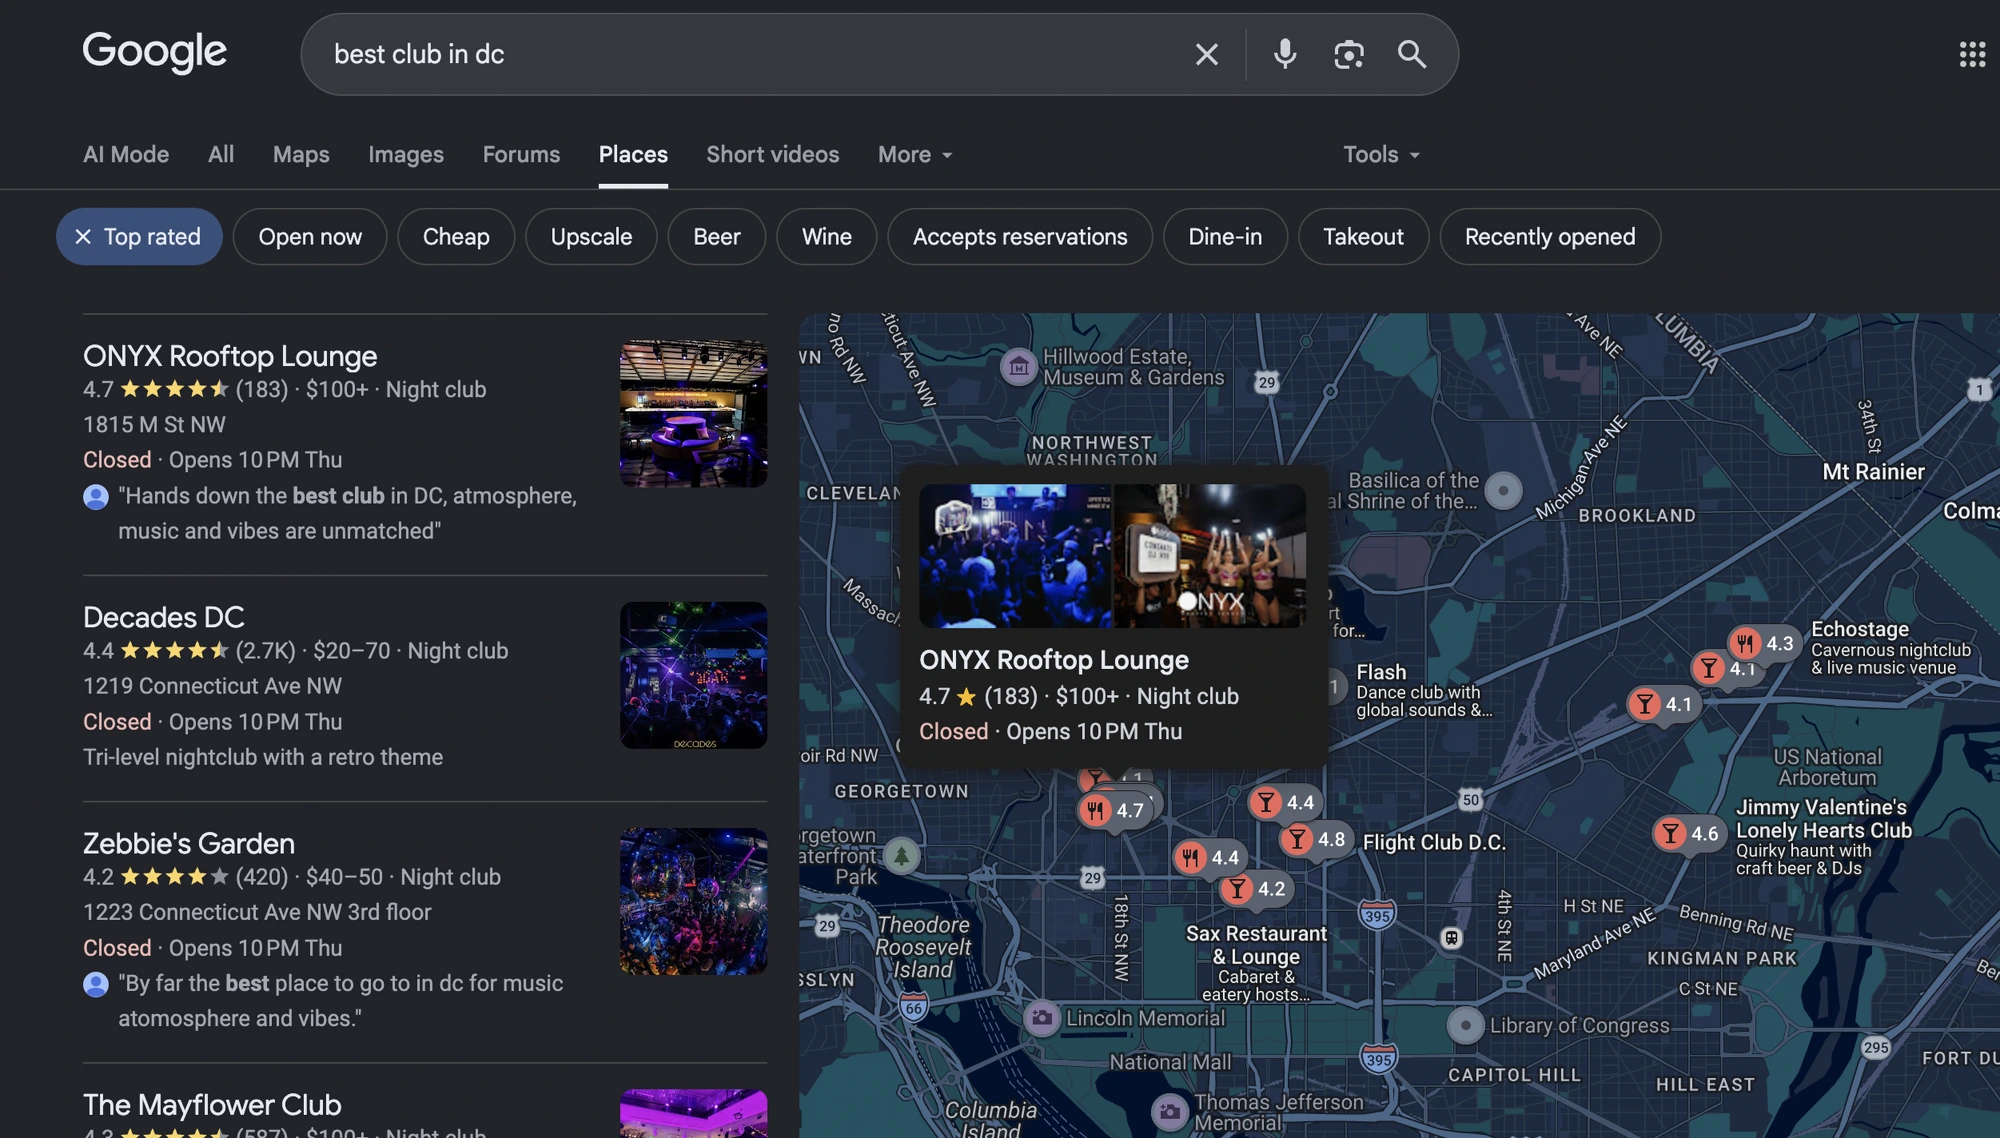The height and width of the screenshot is (1138, 2000).
Task: Click the search query input field
Action: 750,54
